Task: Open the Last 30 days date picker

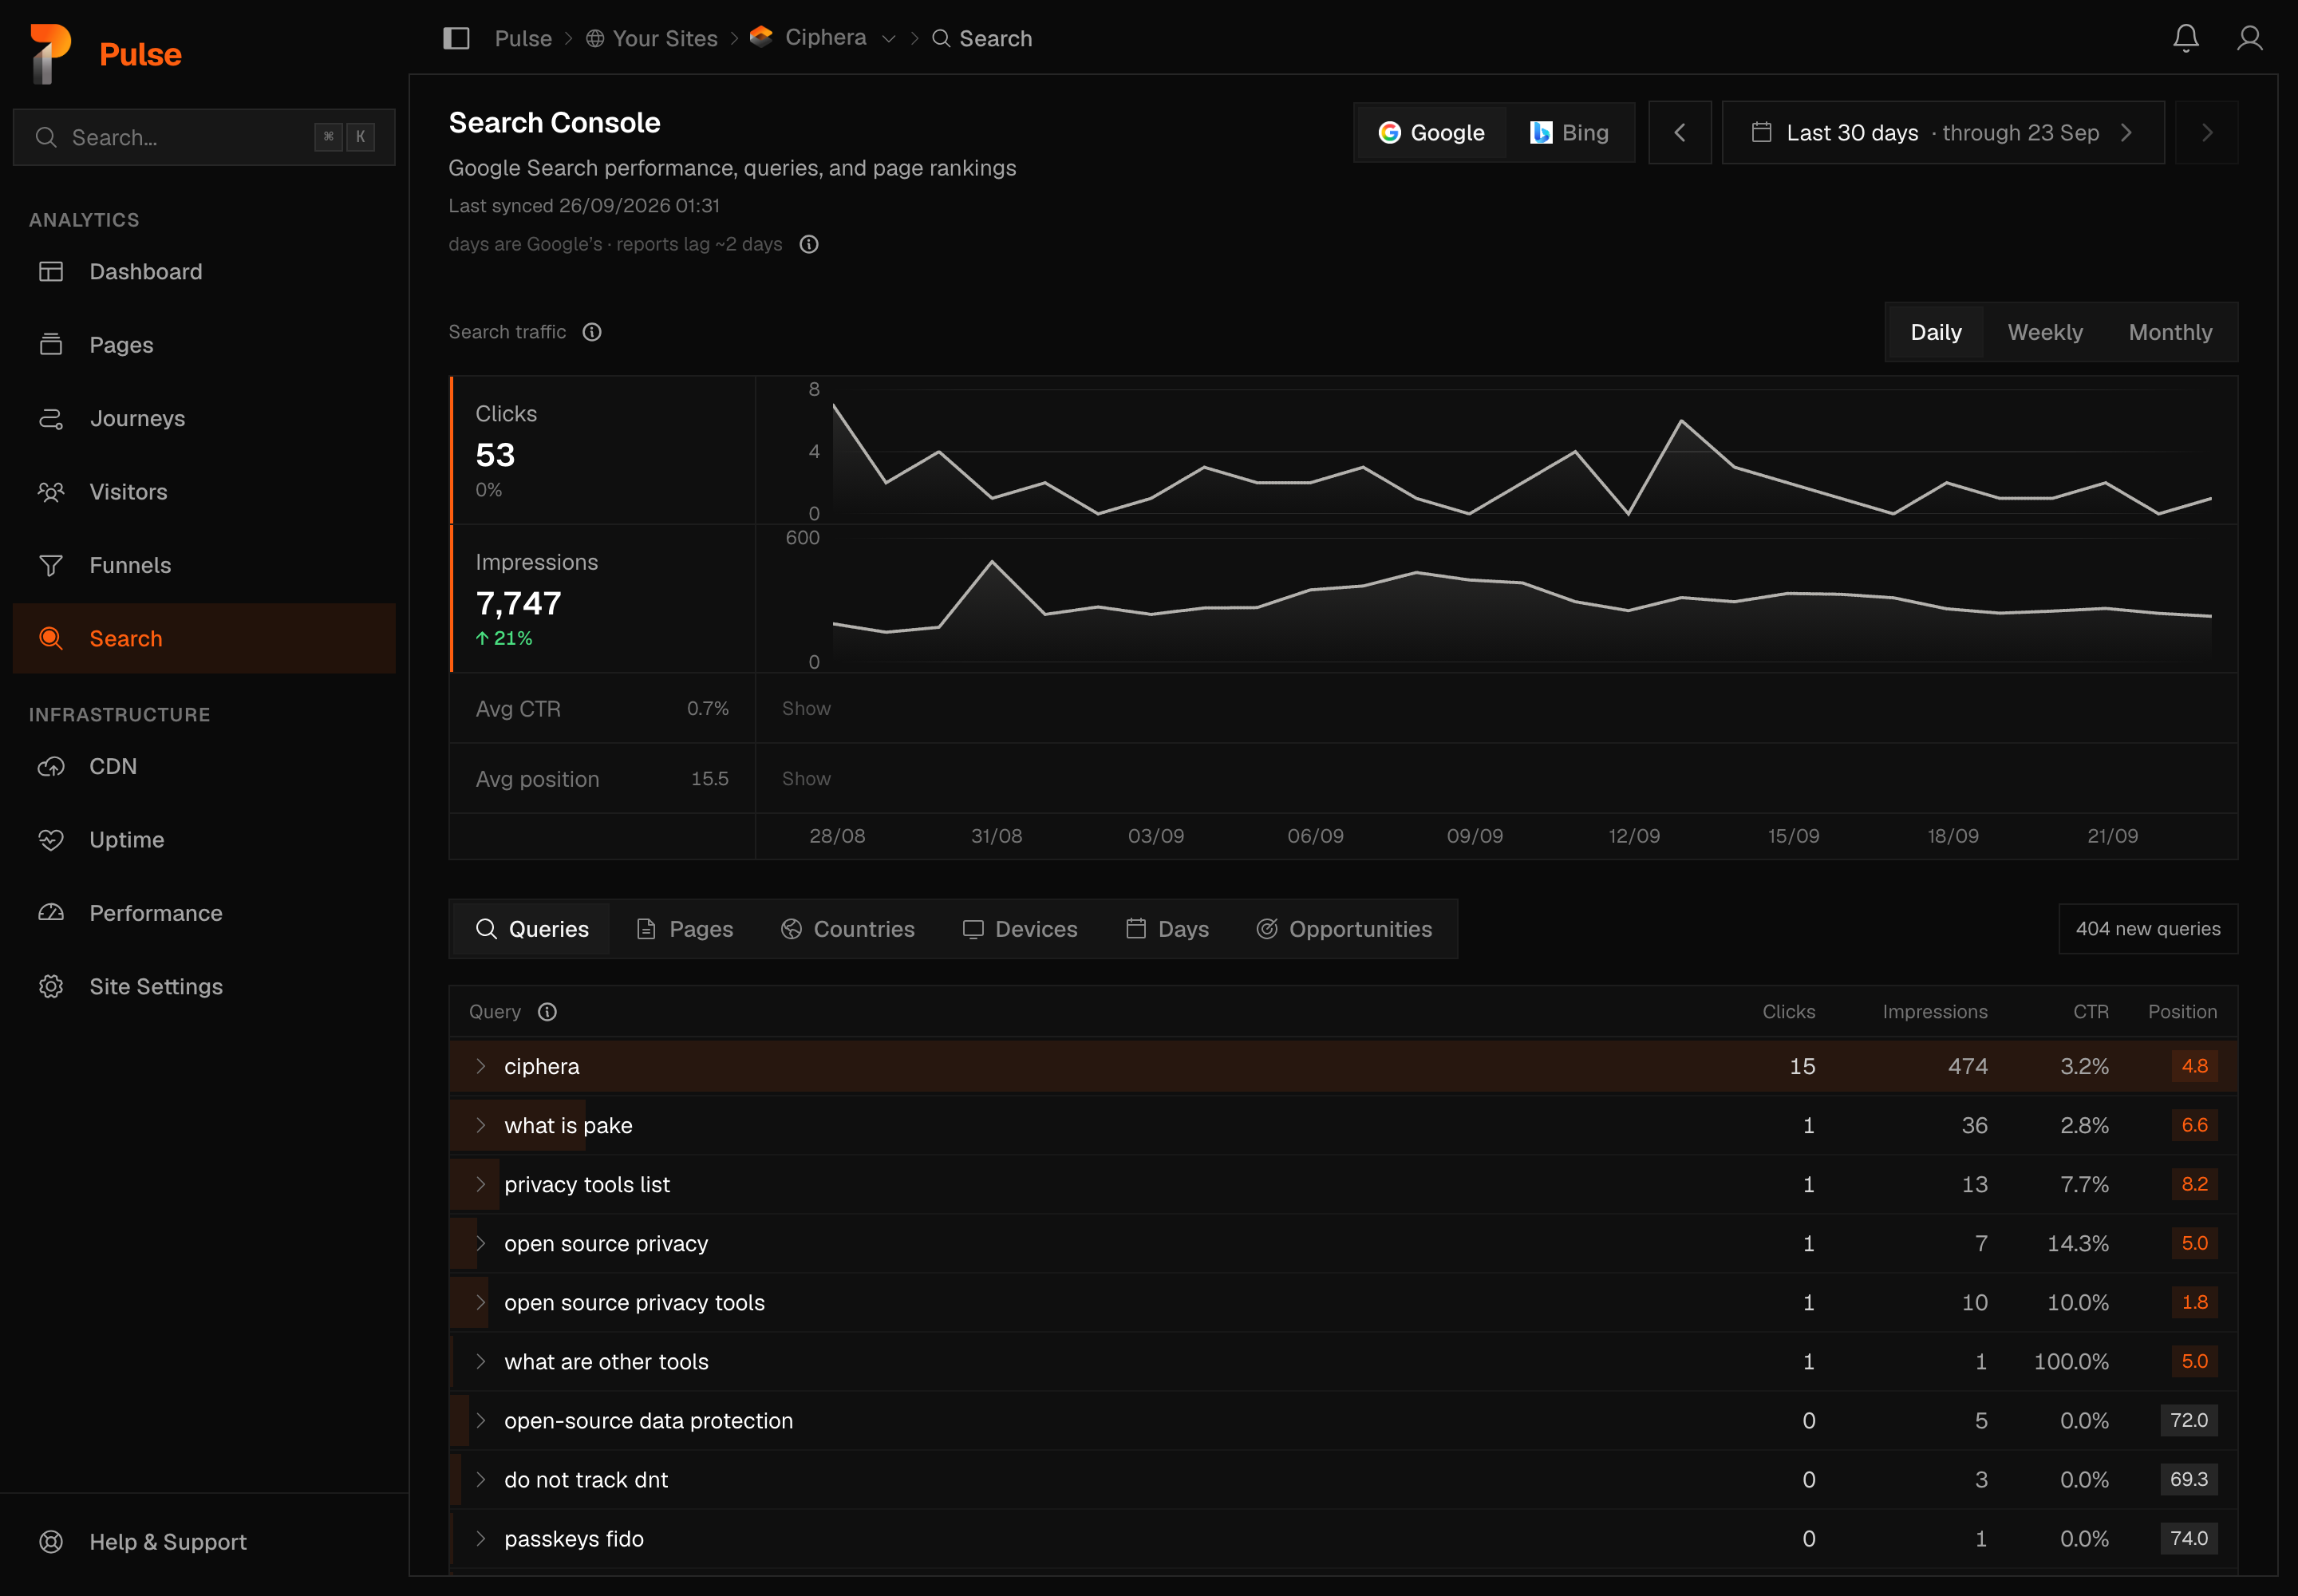Action: click(x=1943, y=133)
